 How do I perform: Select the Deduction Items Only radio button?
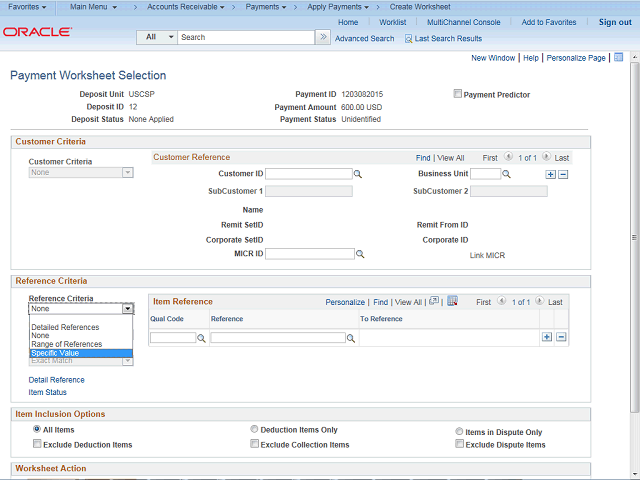[x=255, y=430]
